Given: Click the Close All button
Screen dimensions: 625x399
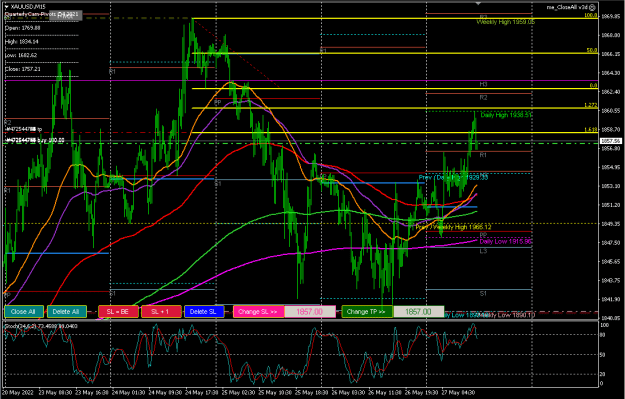Looking at the screenshot, I should coord(24,312).
